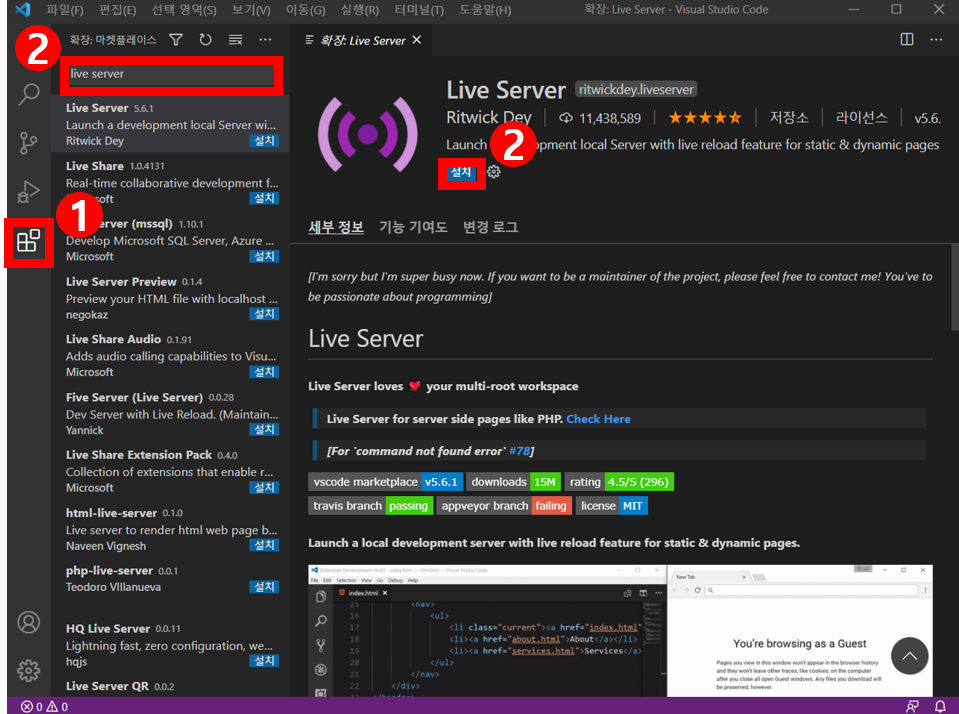The image size is (959, 714).
Task: Click the Live Server extension logo
Action: click(x=368, y=134)
